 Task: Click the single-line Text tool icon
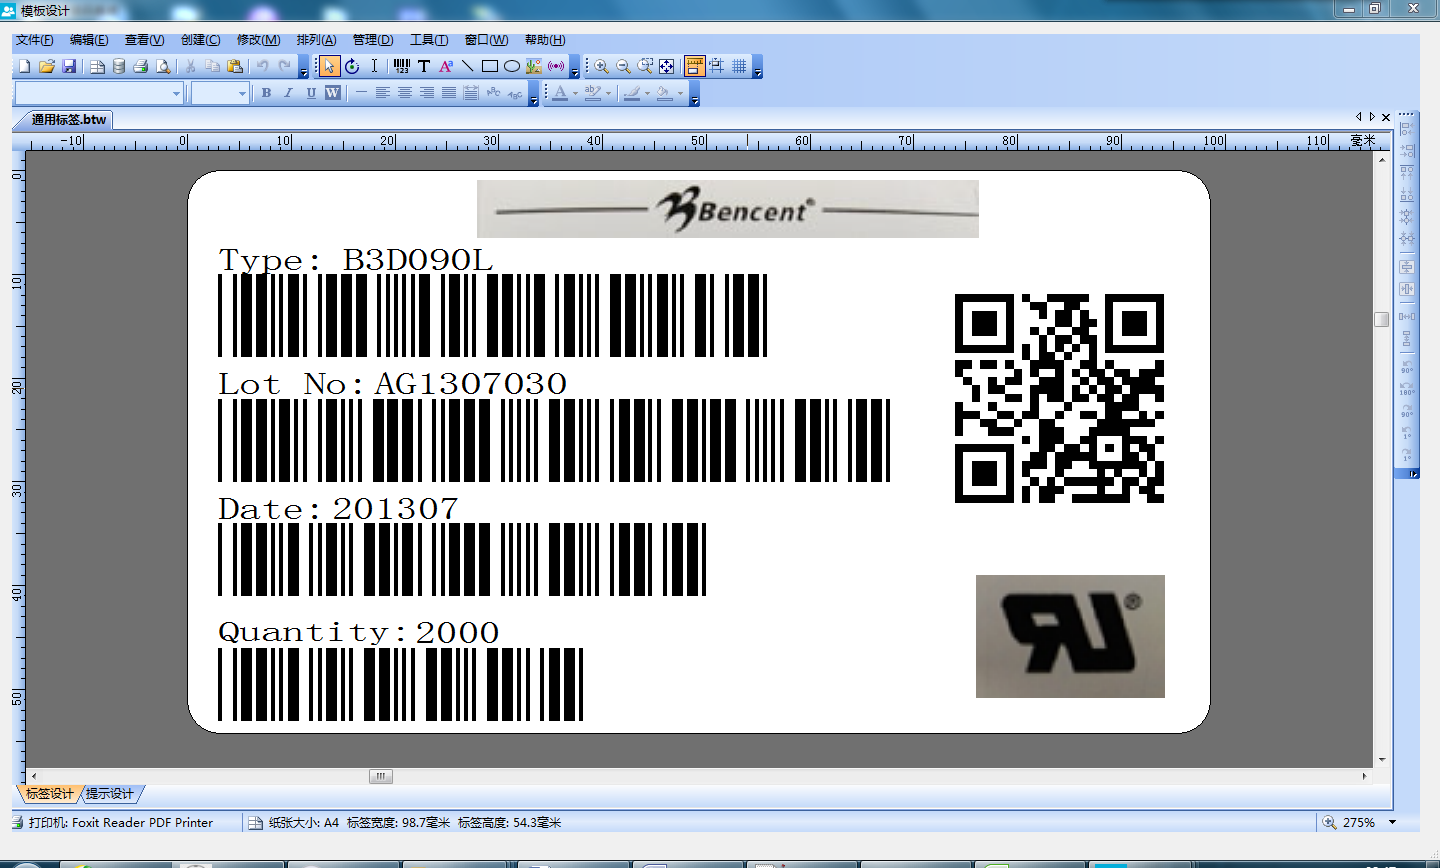[424, 67]
